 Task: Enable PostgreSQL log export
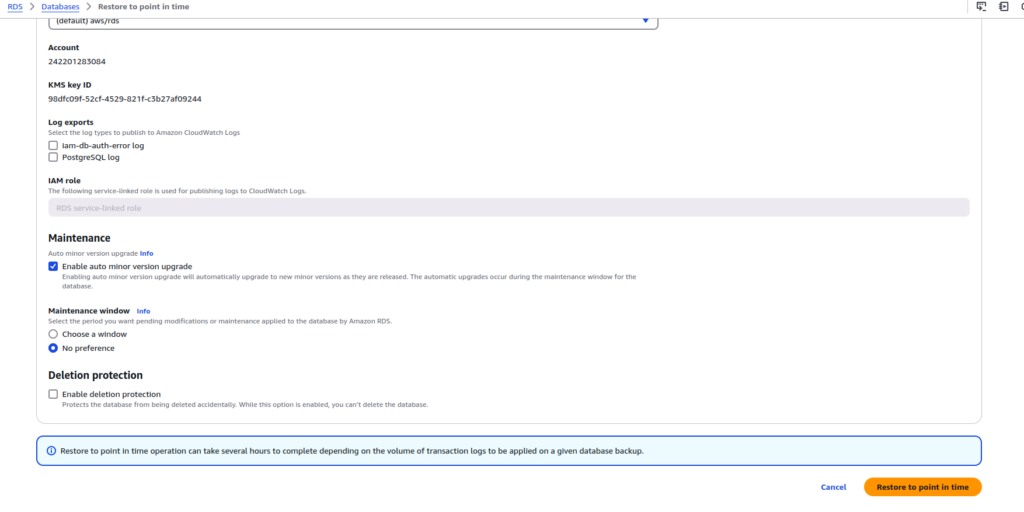coord(53,157)
